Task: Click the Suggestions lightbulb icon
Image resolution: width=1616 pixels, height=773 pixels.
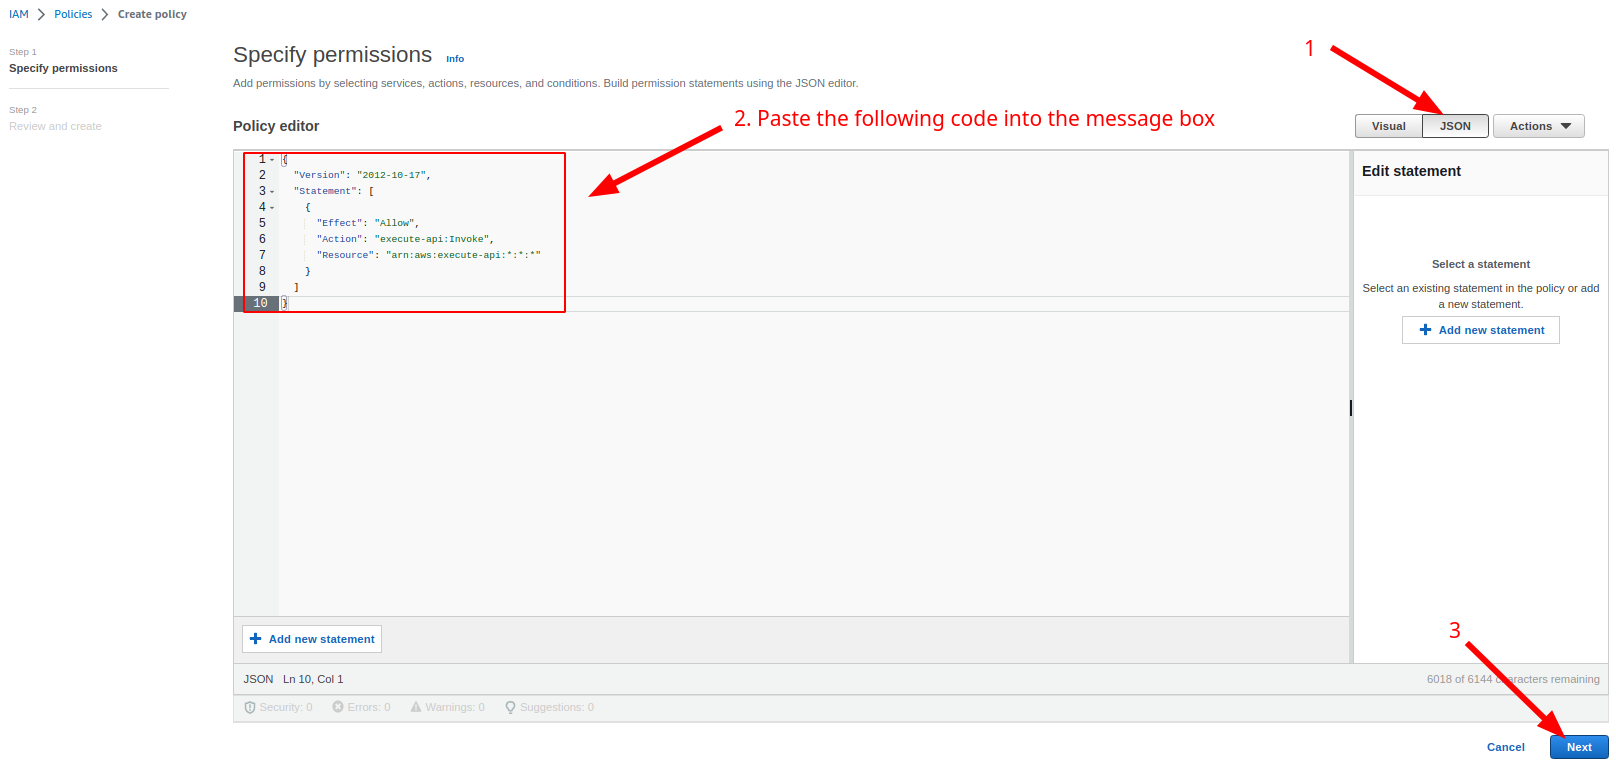Action: [510, 707]
